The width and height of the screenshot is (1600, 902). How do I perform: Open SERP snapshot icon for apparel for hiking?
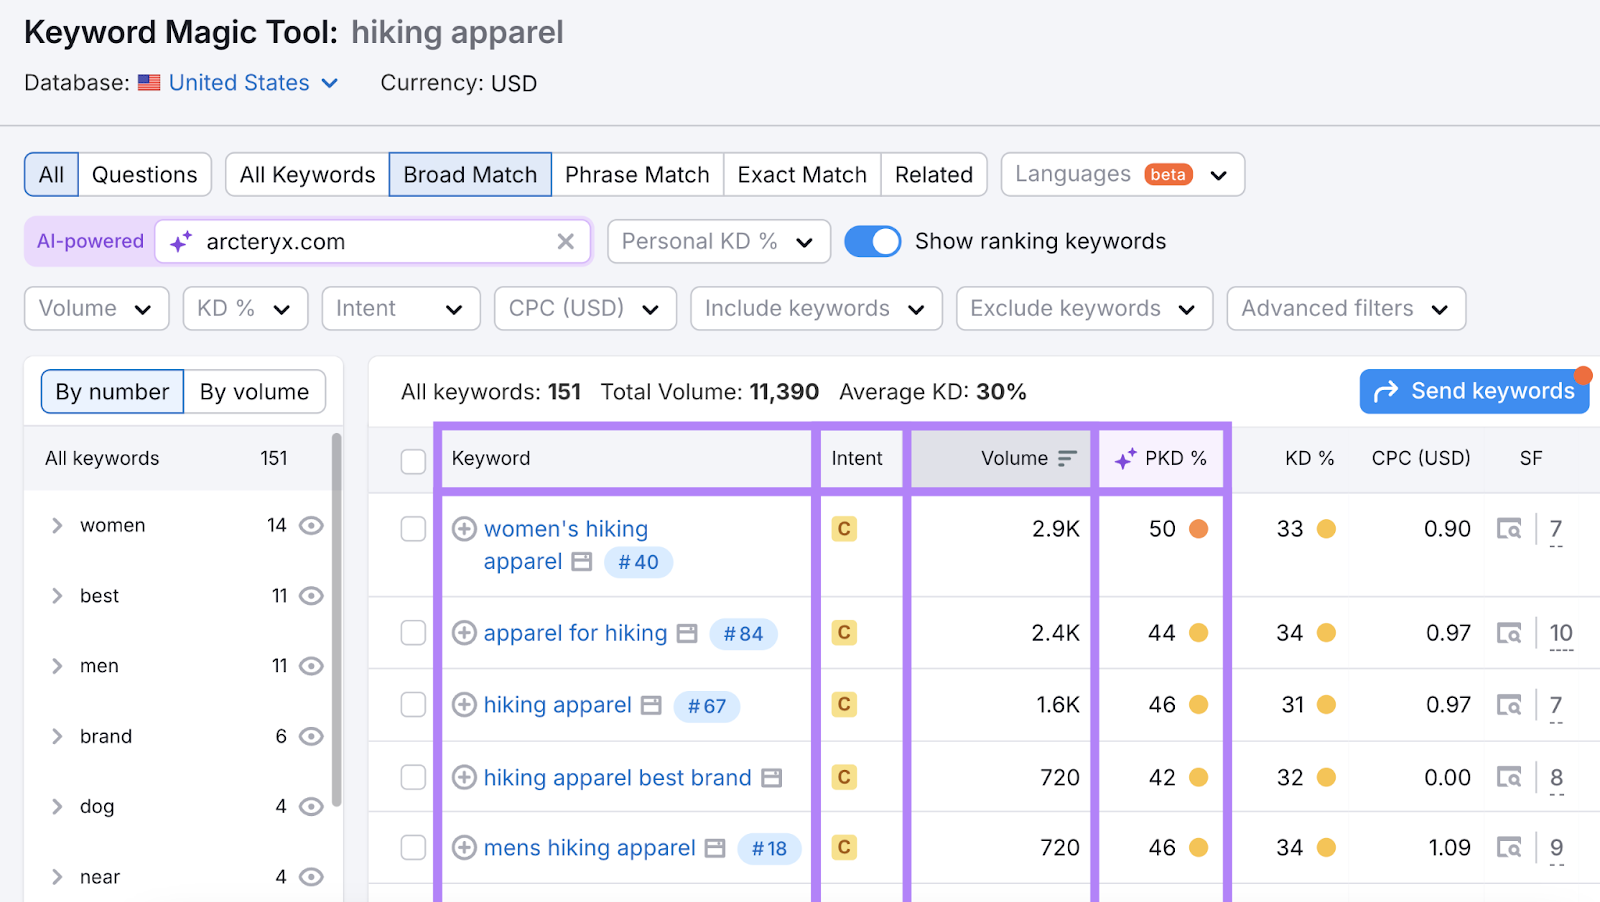point(686,633)
